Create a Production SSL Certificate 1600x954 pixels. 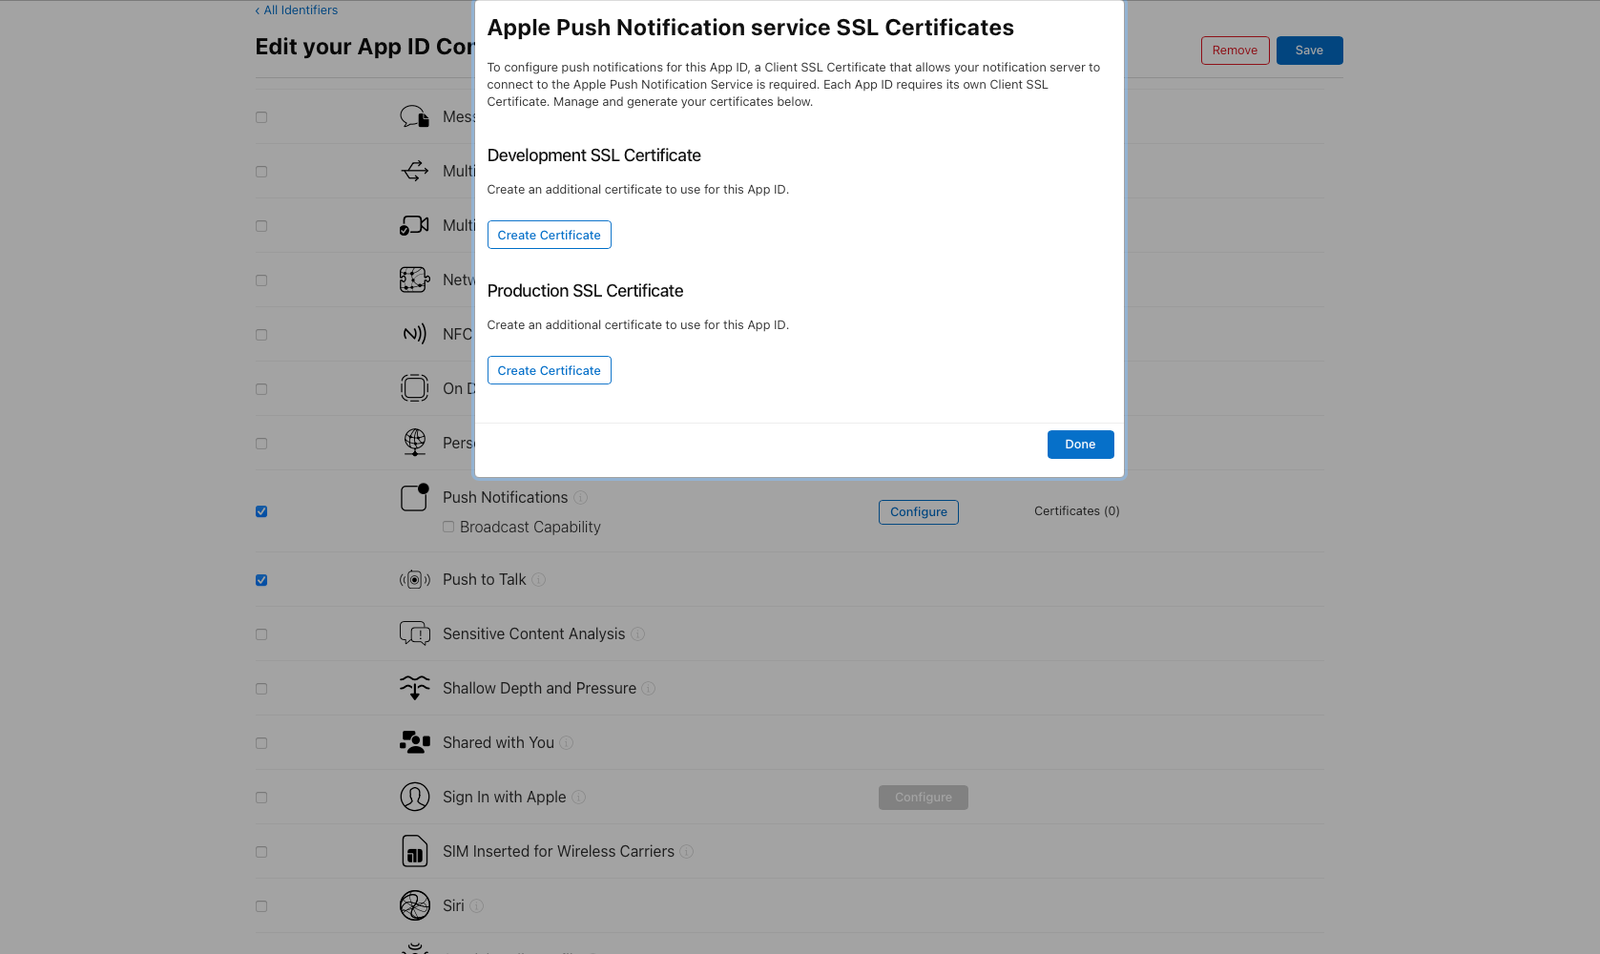coord(549,371)
